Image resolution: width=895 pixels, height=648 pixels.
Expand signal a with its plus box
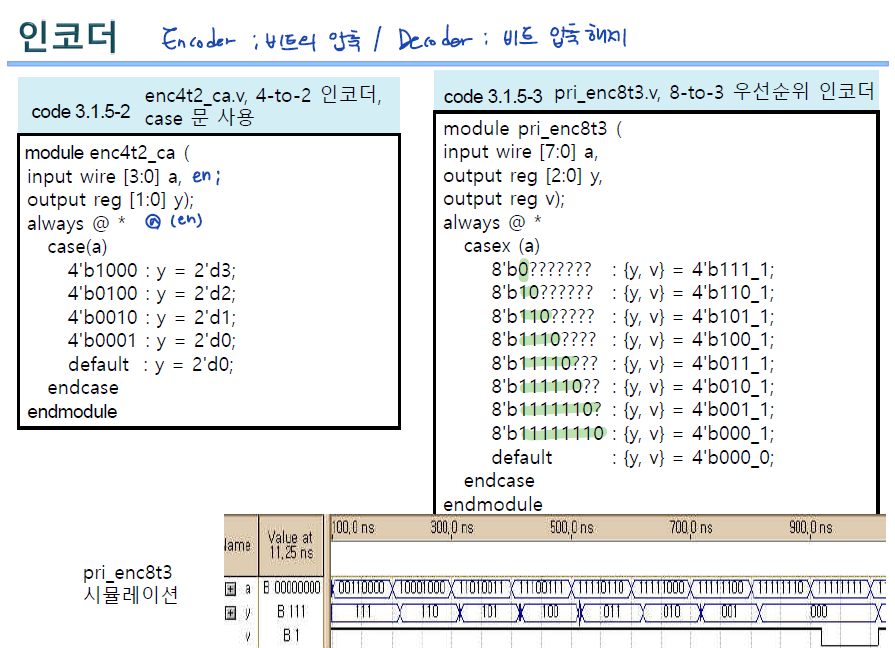(x=231, y=589)
